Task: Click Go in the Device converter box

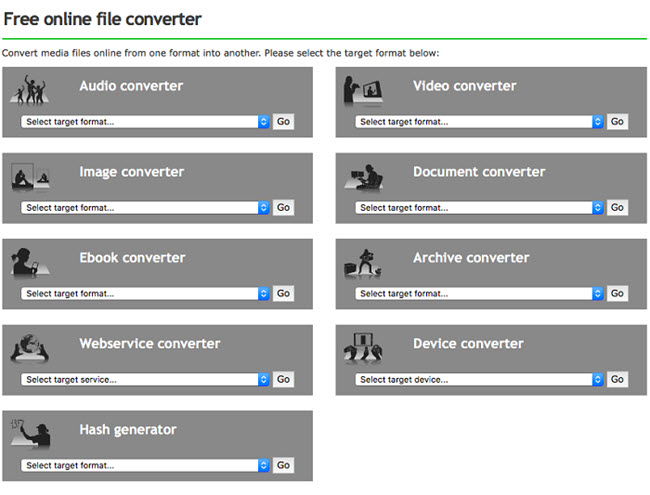Action: click(x=617, y=379)
